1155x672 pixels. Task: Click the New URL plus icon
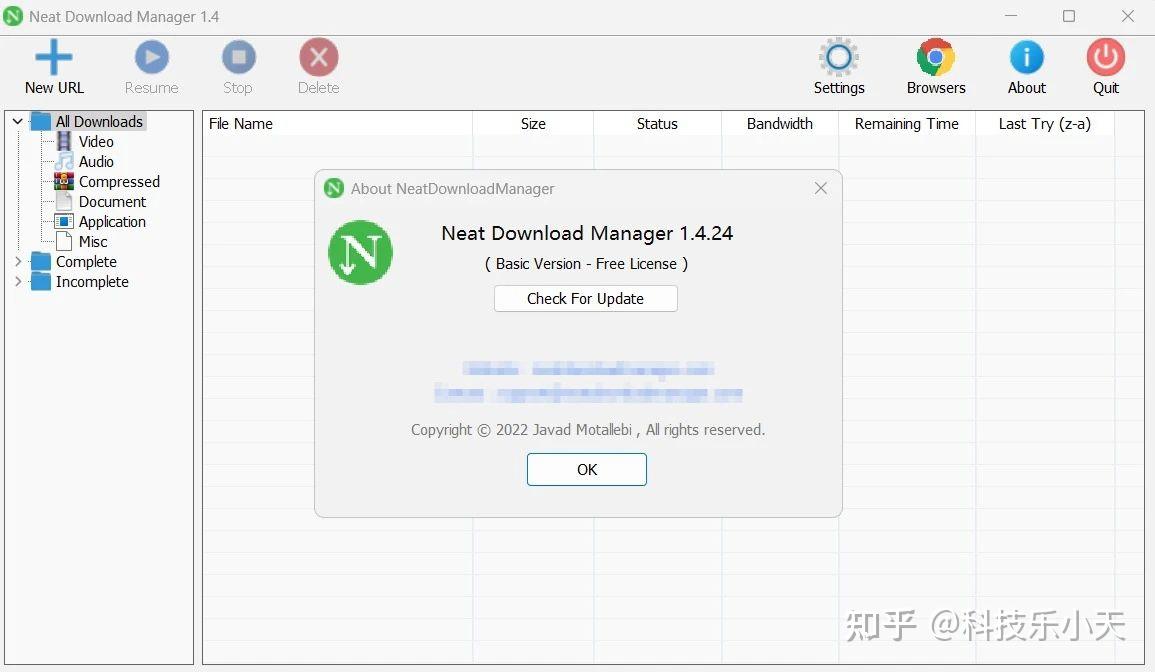coord(54,57)
